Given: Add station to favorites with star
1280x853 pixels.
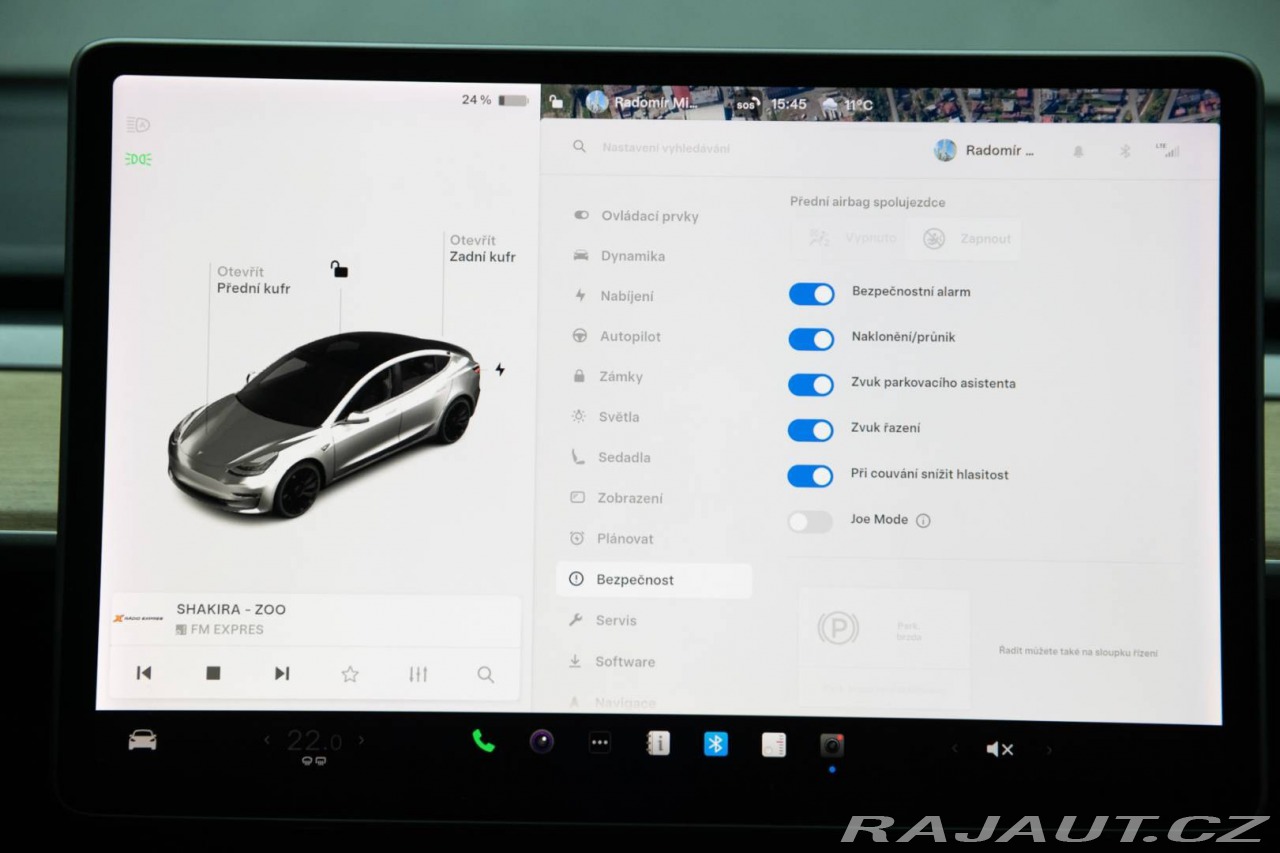Looking at the screenshot, I should tap(349, 674).
